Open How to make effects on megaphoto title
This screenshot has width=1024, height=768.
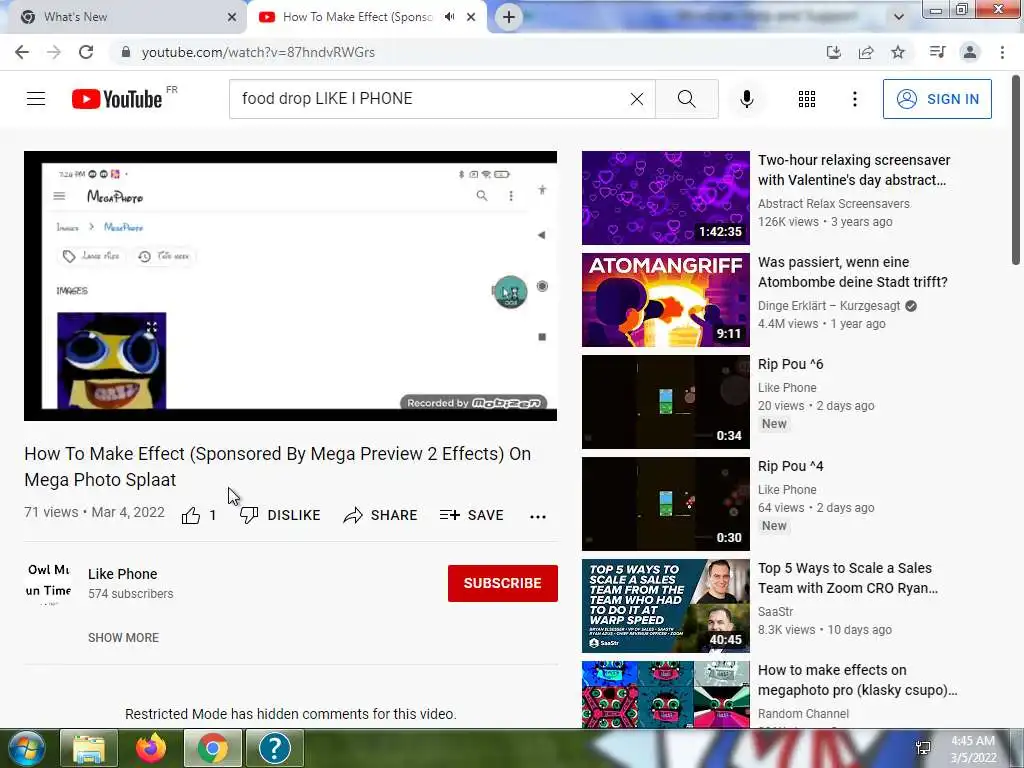pos(857,680)
